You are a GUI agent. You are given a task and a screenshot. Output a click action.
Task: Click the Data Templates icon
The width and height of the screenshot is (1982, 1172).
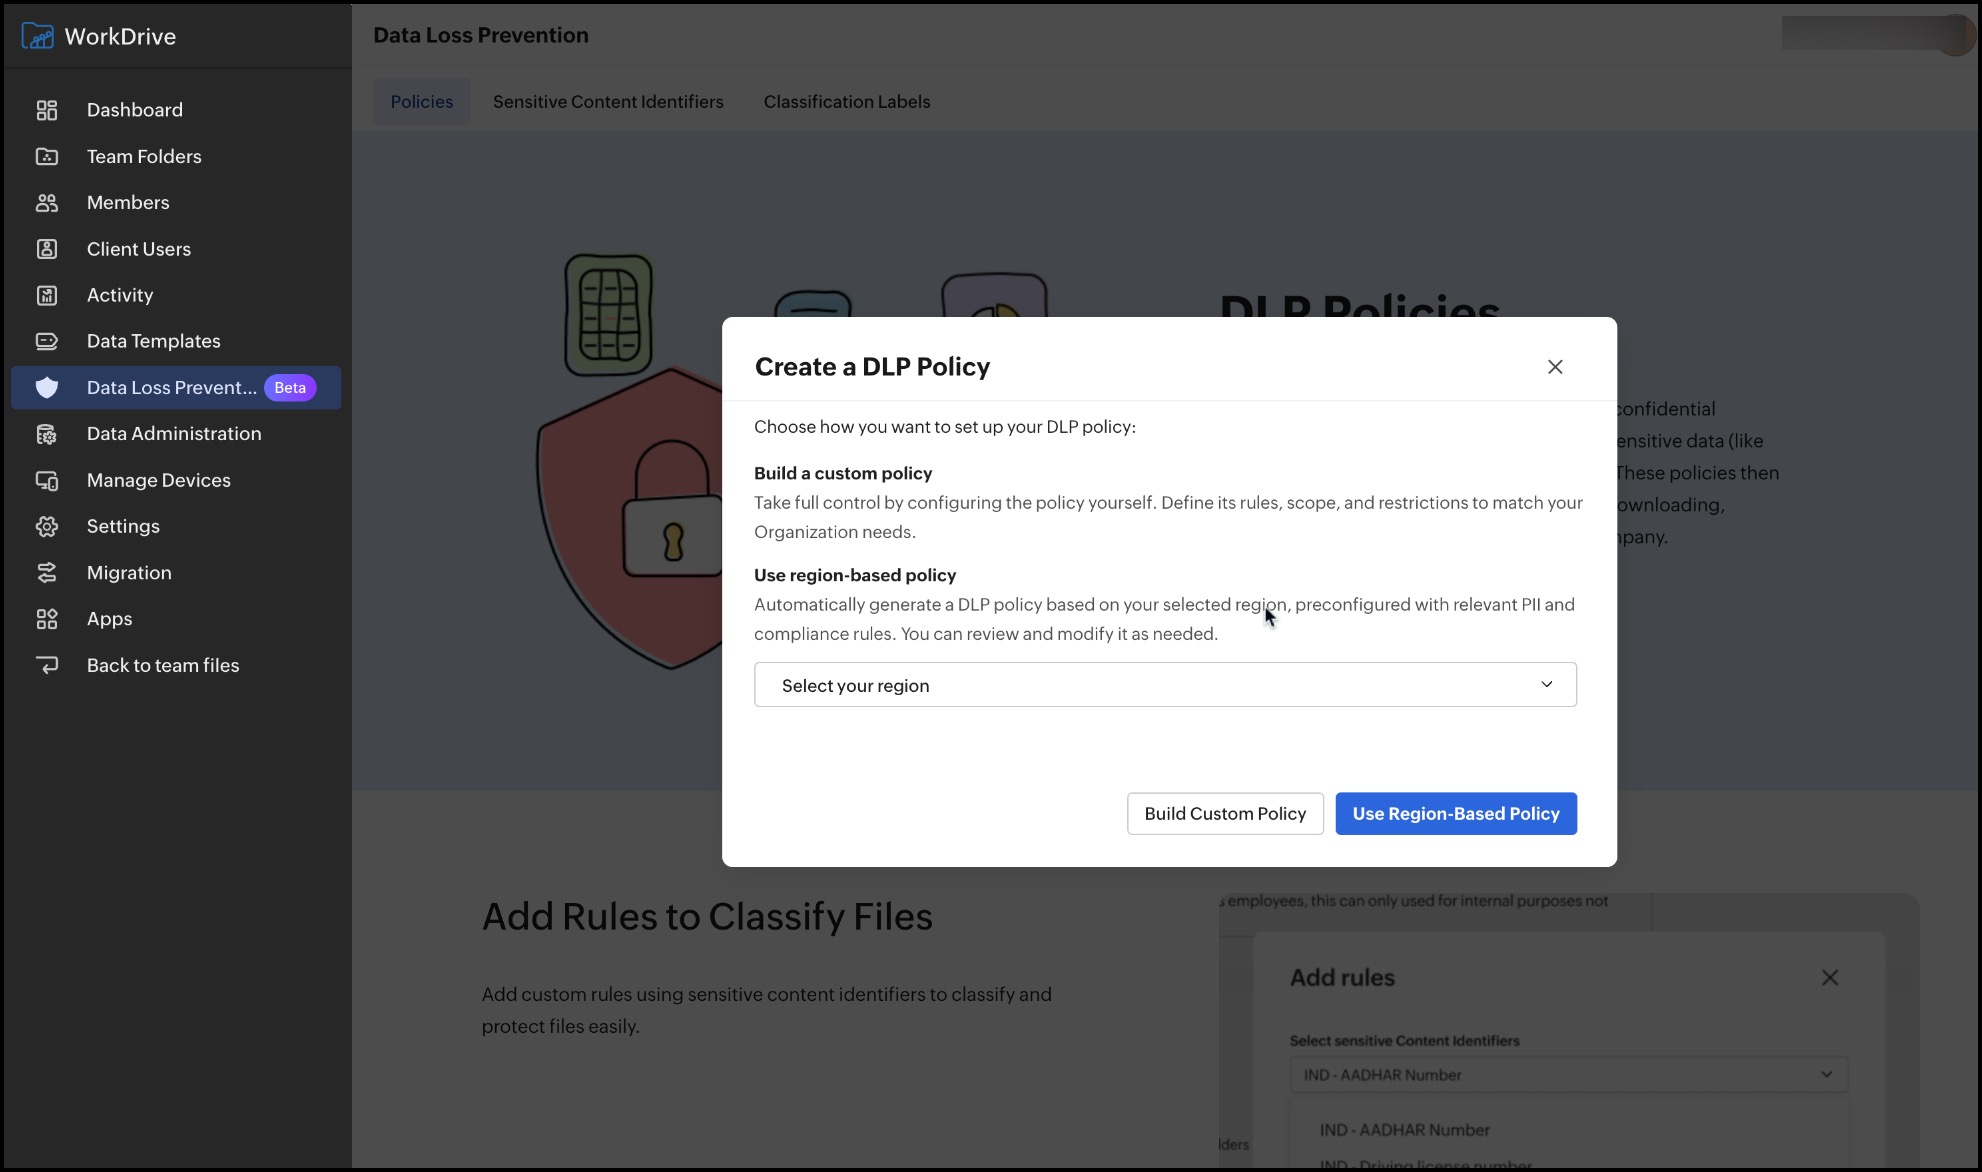(47, 341)
